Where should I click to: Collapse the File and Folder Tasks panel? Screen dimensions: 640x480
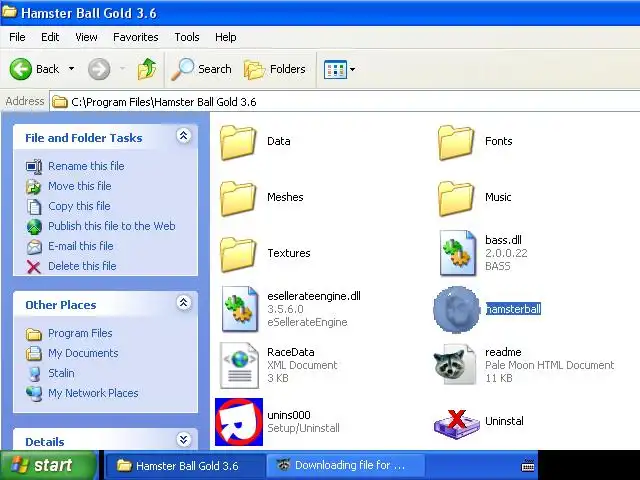coord(184,136)
